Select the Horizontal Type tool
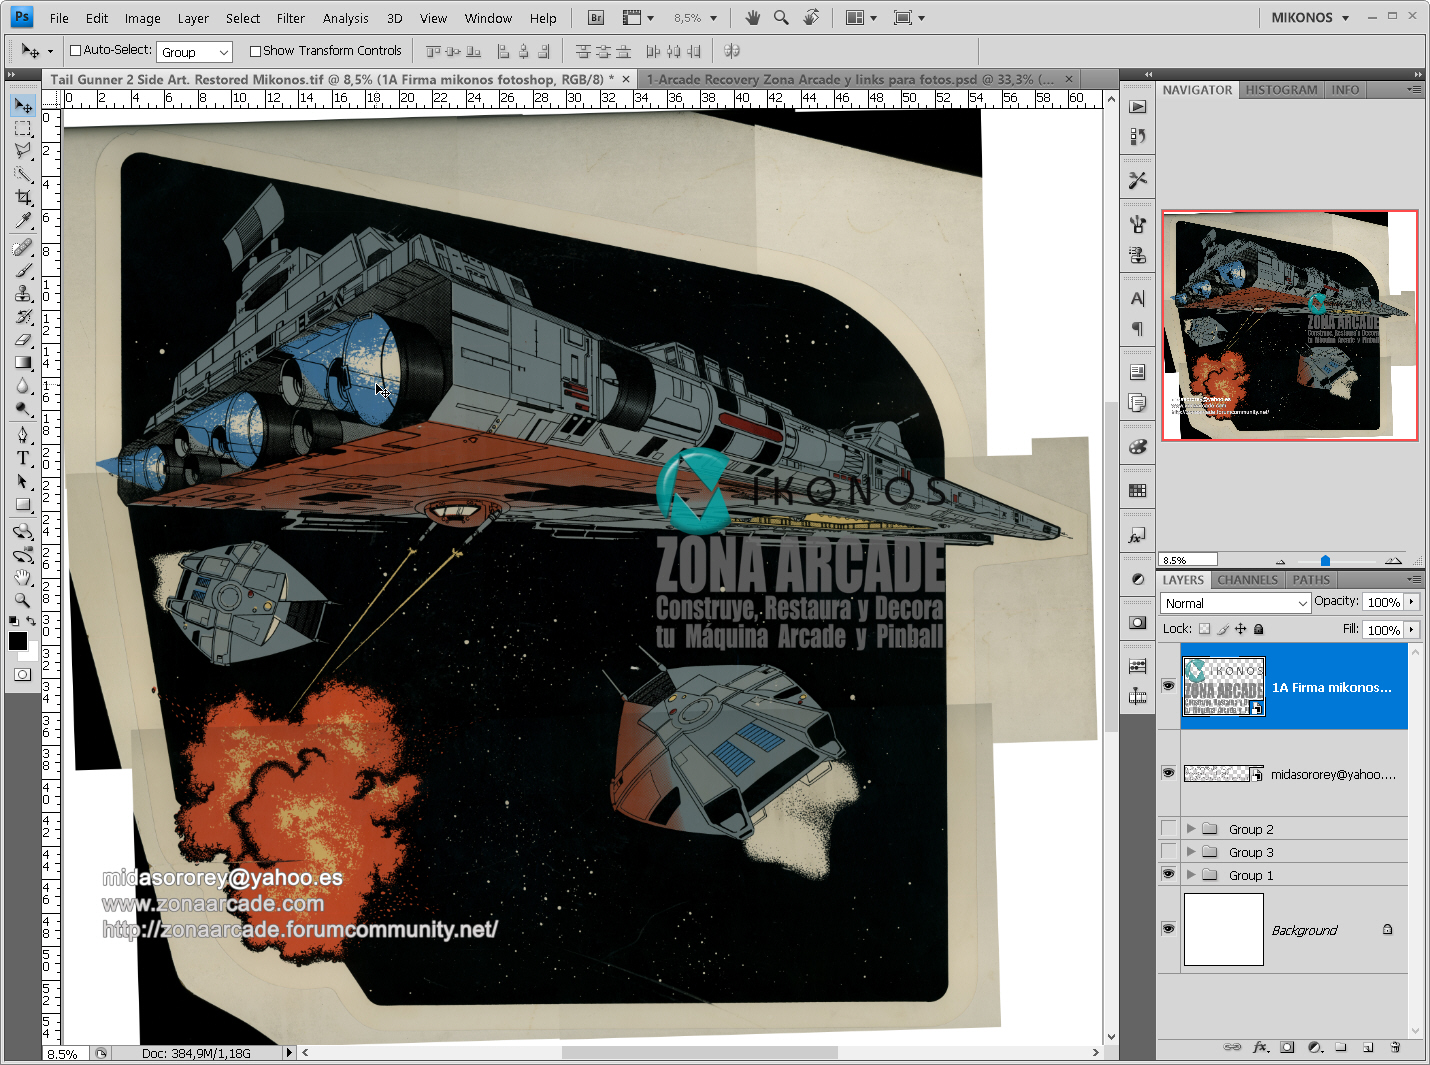Image resolution: width=1430 pixels, height=1065 pixels. (23, 458)
